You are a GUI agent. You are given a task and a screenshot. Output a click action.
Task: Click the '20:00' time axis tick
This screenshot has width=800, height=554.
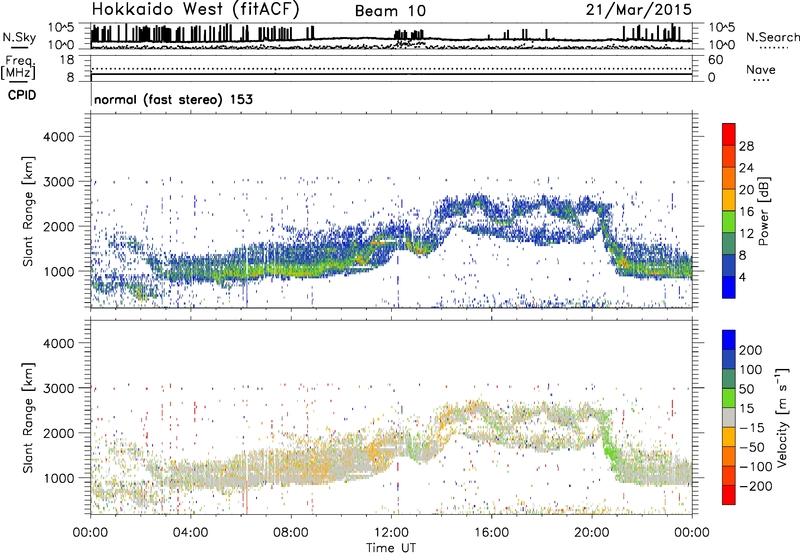tap(591, 532)
